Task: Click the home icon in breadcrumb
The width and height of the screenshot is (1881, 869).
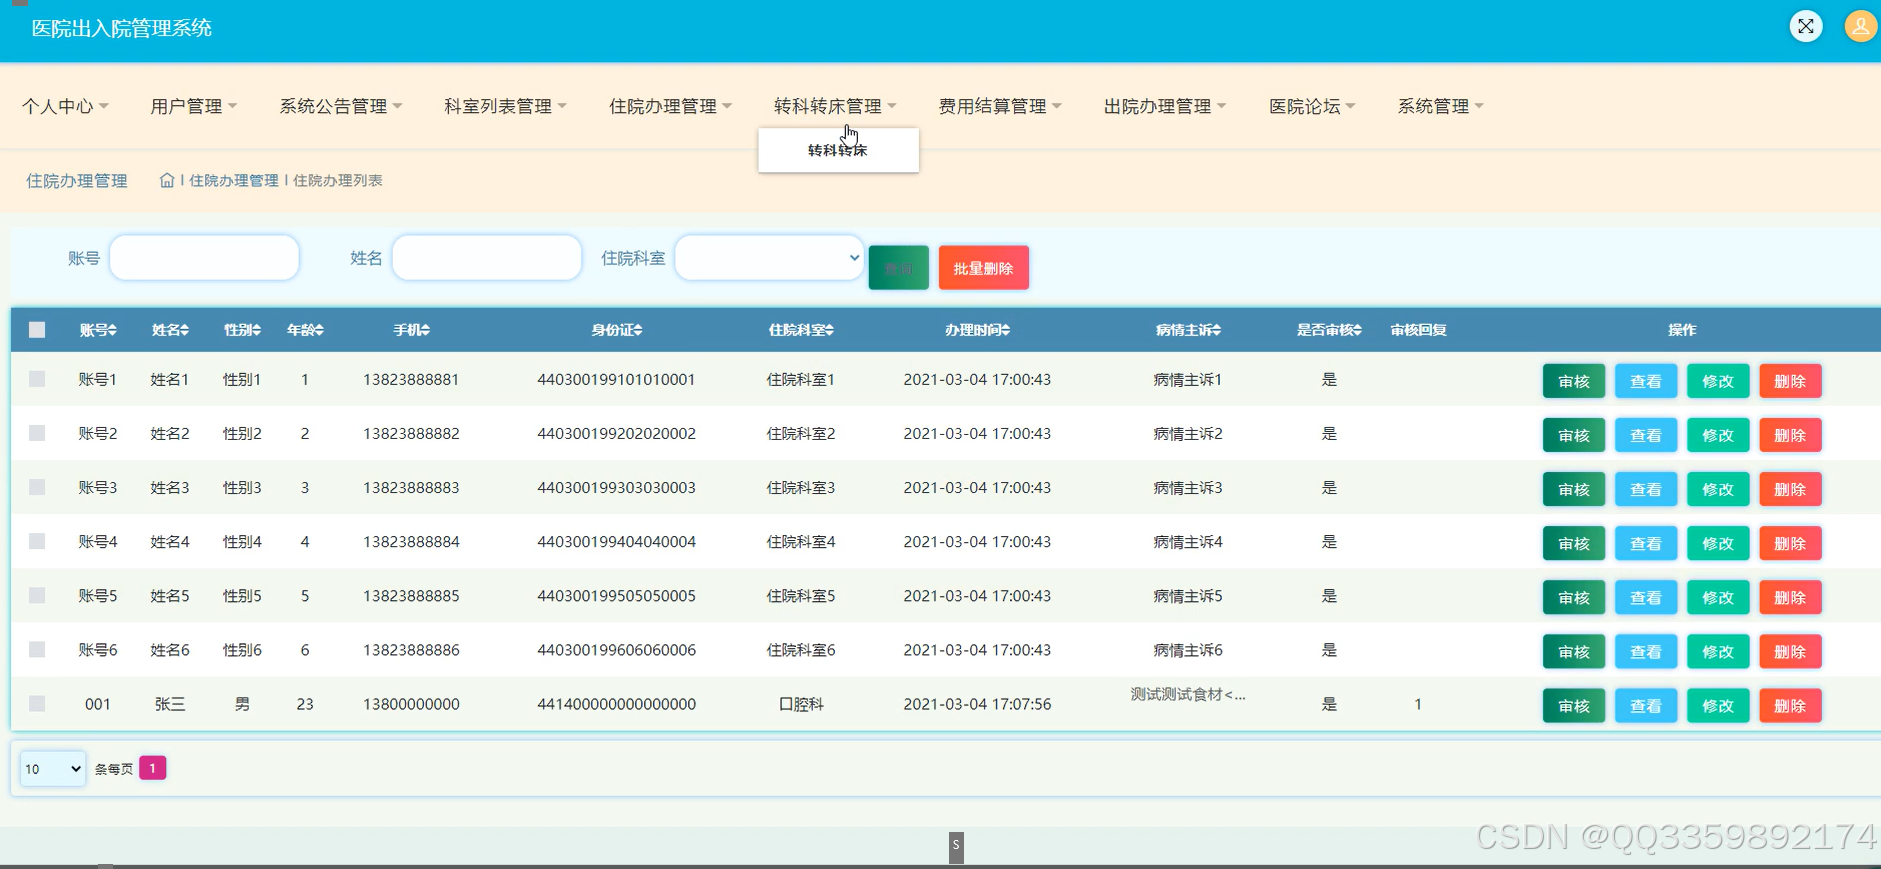Action: [x=167, y=180]
